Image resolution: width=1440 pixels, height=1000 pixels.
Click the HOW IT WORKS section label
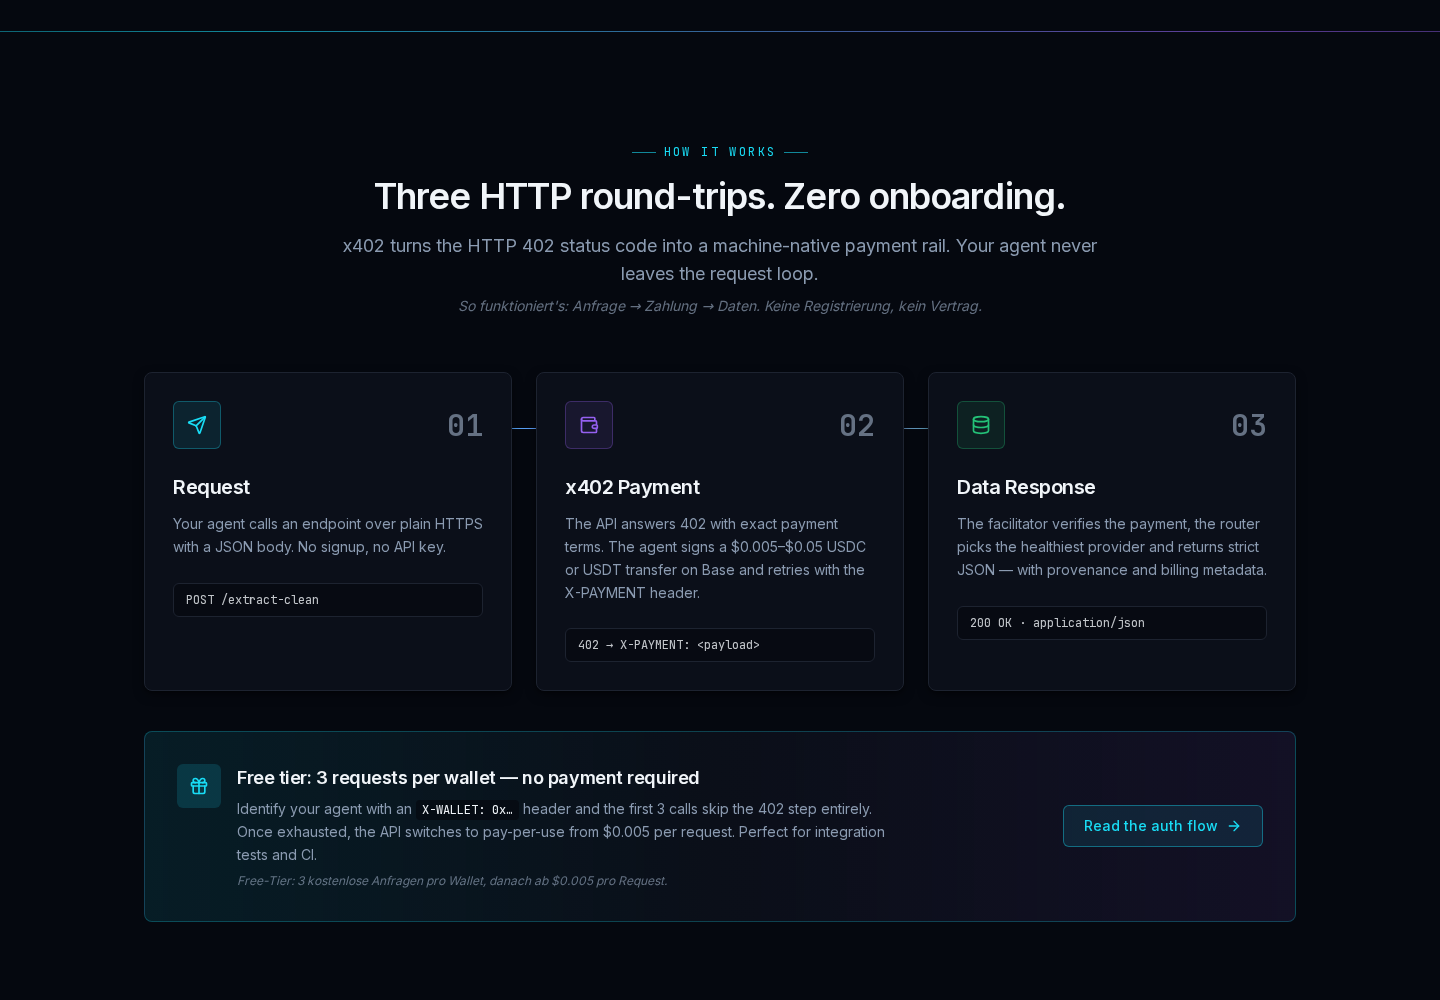(x=720, y=152)
